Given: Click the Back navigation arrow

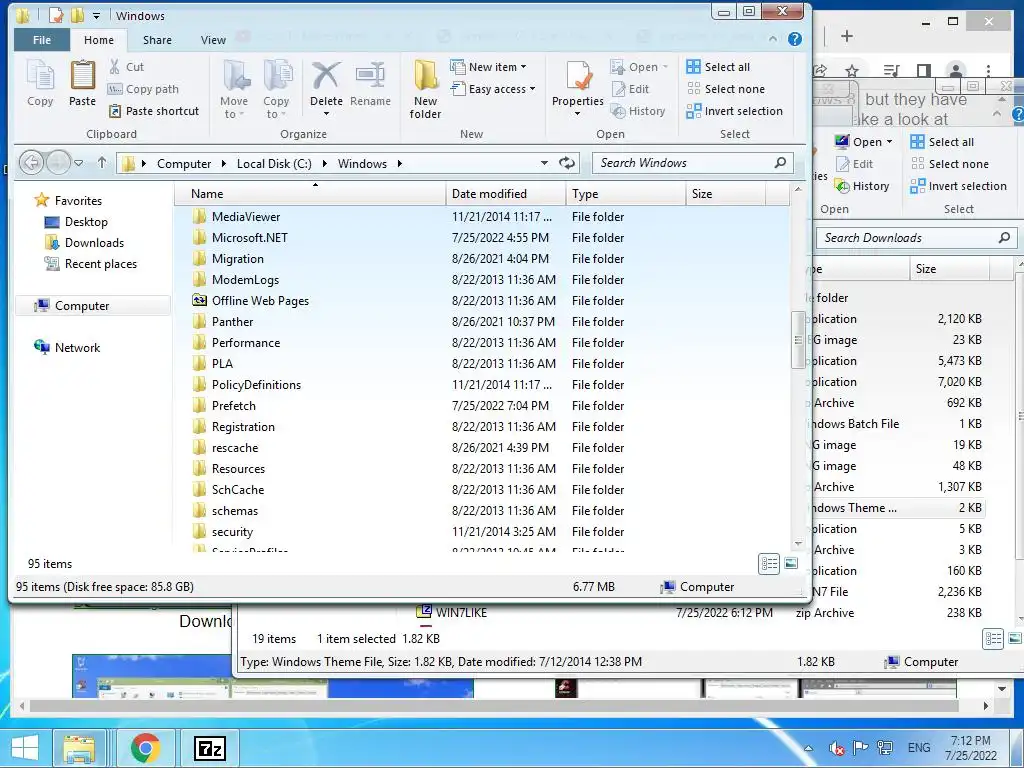Looking at the screenshot, I should (x=31, y=163).
